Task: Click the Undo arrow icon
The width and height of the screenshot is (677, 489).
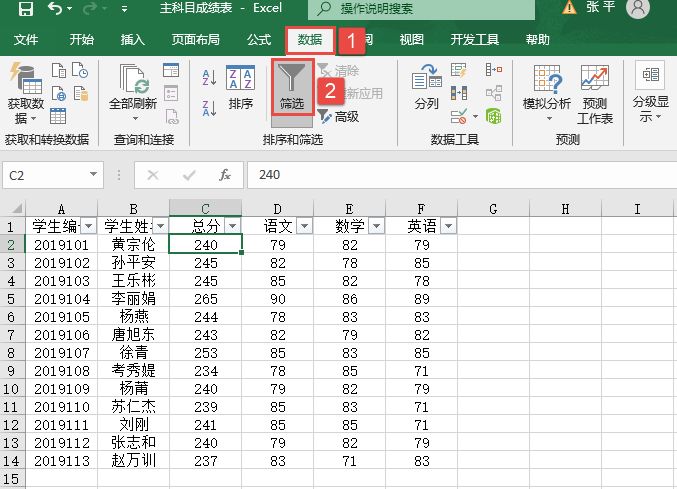Action: 55,8
